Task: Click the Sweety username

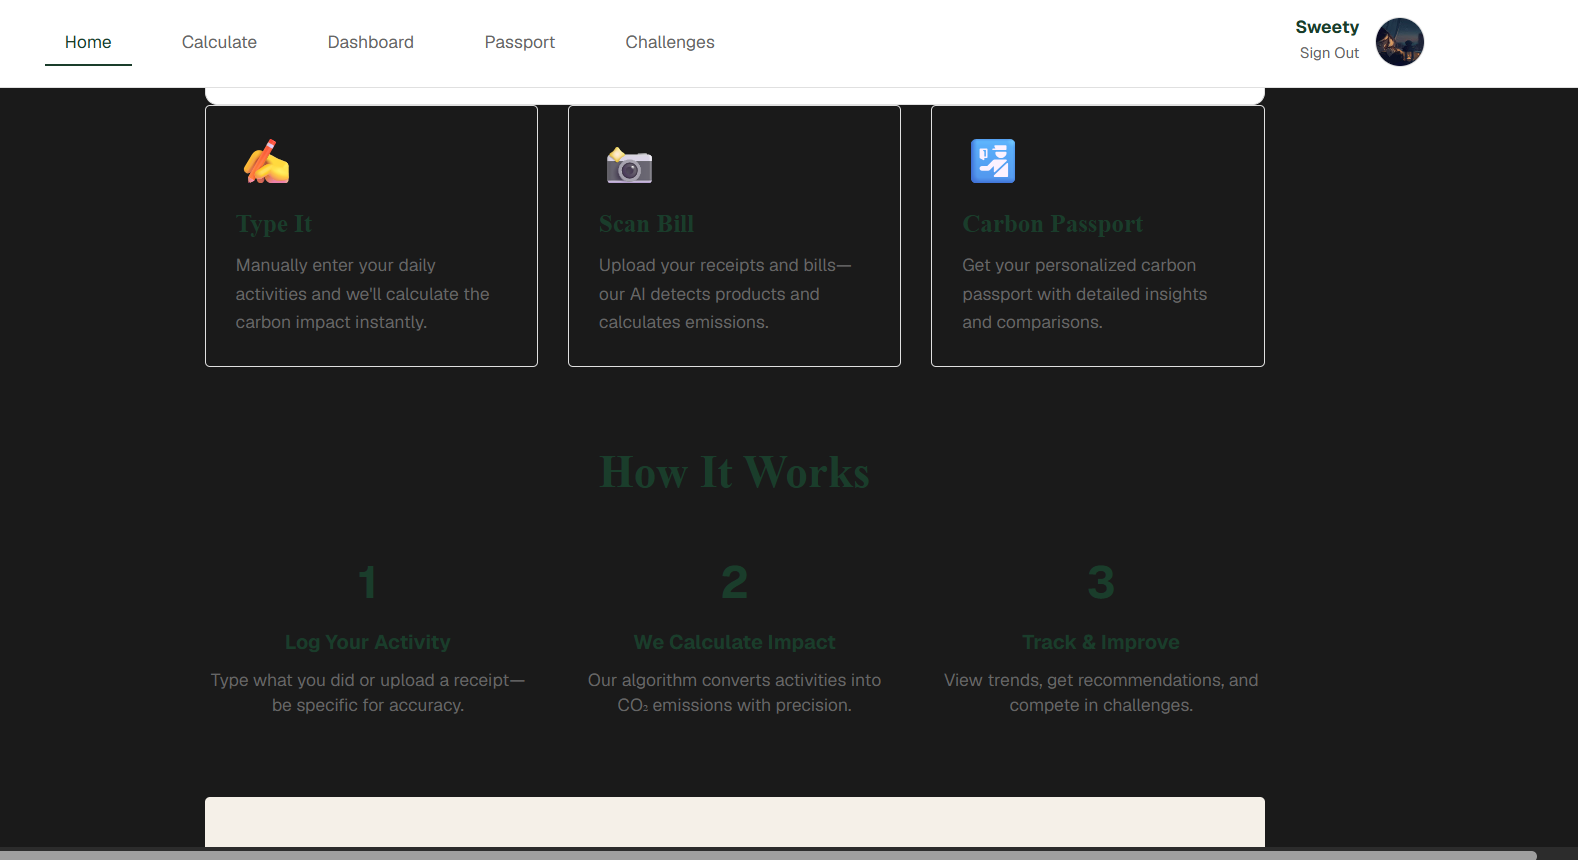Action: (1327, 27)
